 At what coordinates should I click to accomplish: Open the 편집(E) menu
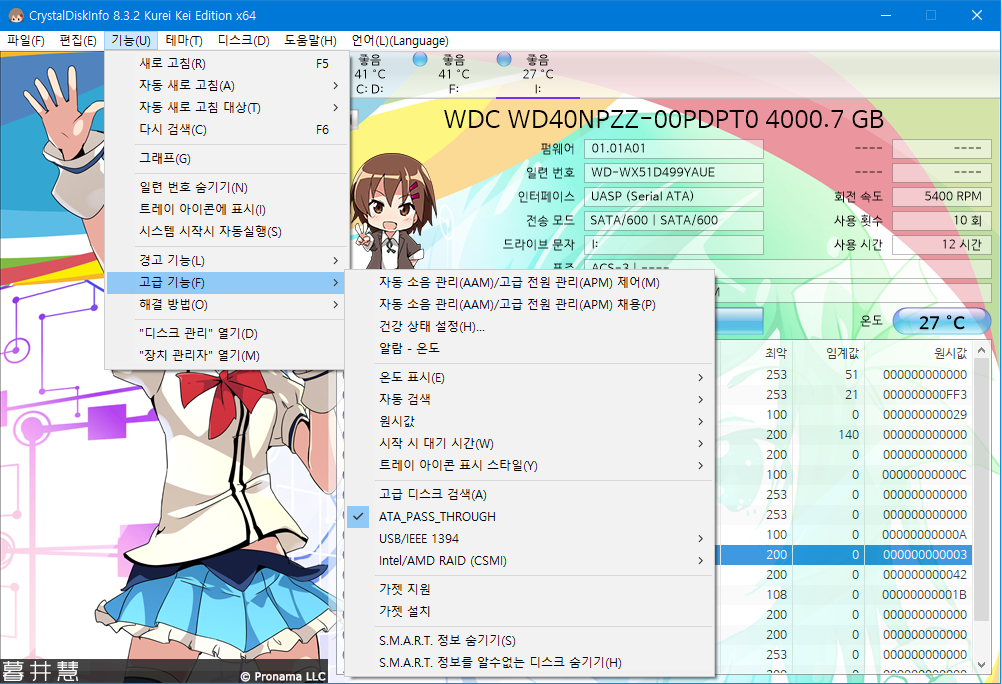tap(78, 41)
